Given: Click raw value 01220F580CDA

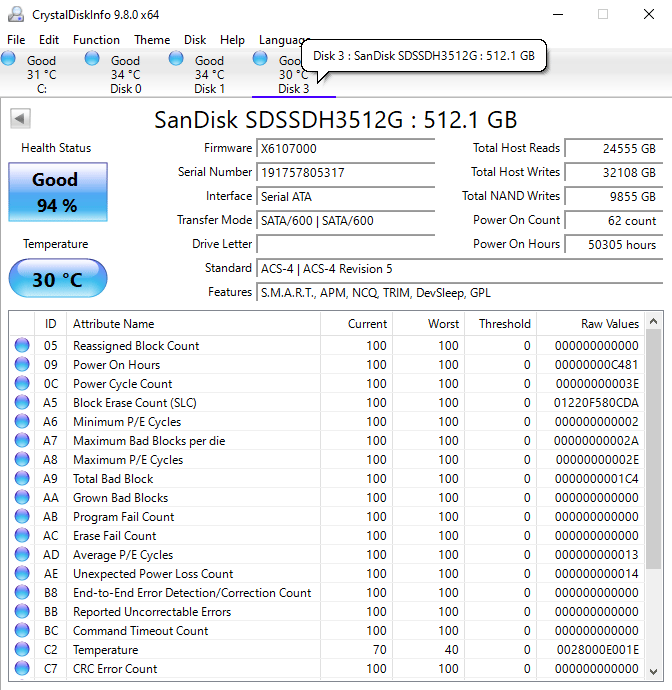Looking at the screenshot, I should coord(596,403).
